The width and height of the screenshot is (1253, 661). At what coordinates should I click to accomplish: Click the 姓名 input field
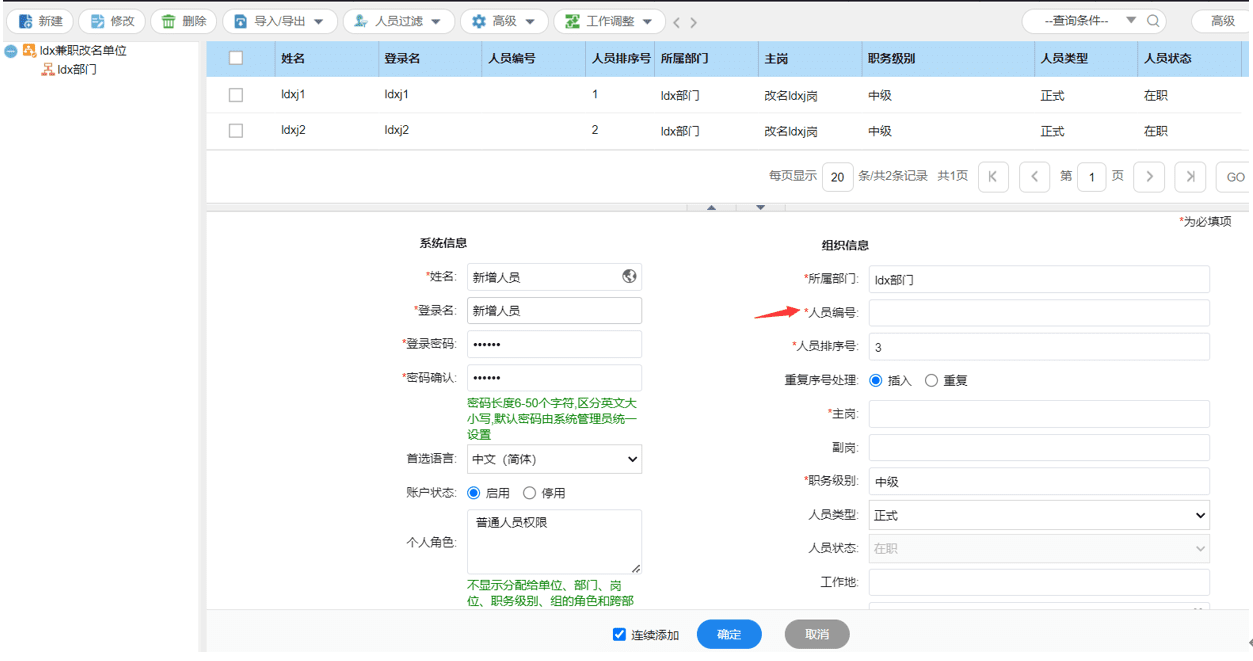click(x=554, y=277)
